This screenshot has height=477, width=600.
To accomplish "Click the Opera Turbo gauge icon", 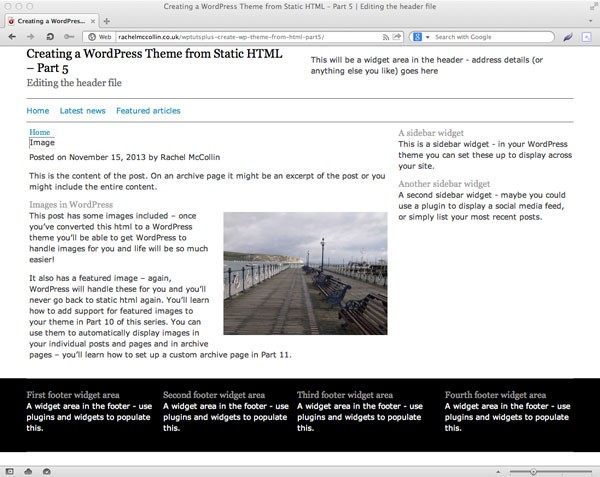I will coord(47,471).
